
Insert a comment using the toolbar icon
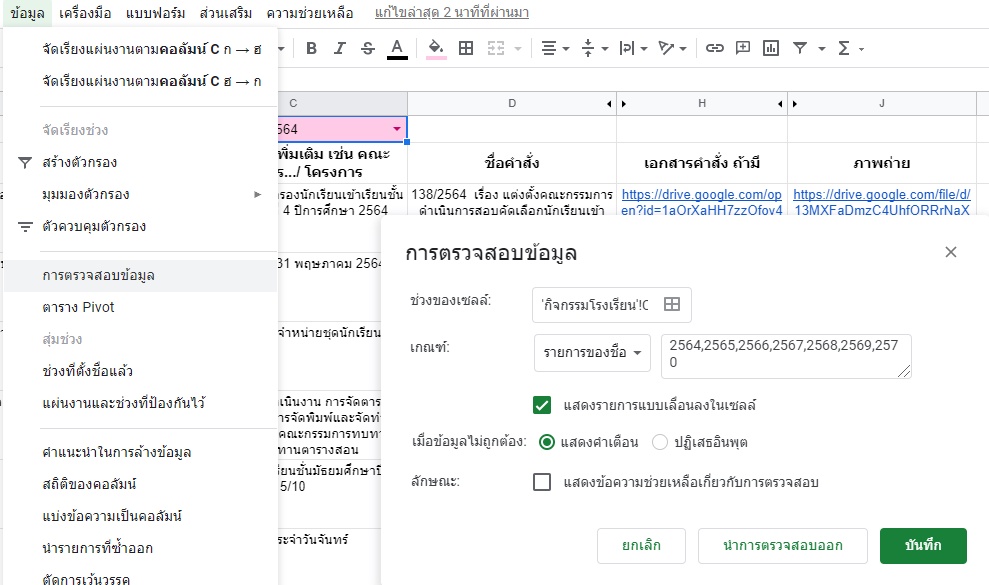click(x=742, y=48)
